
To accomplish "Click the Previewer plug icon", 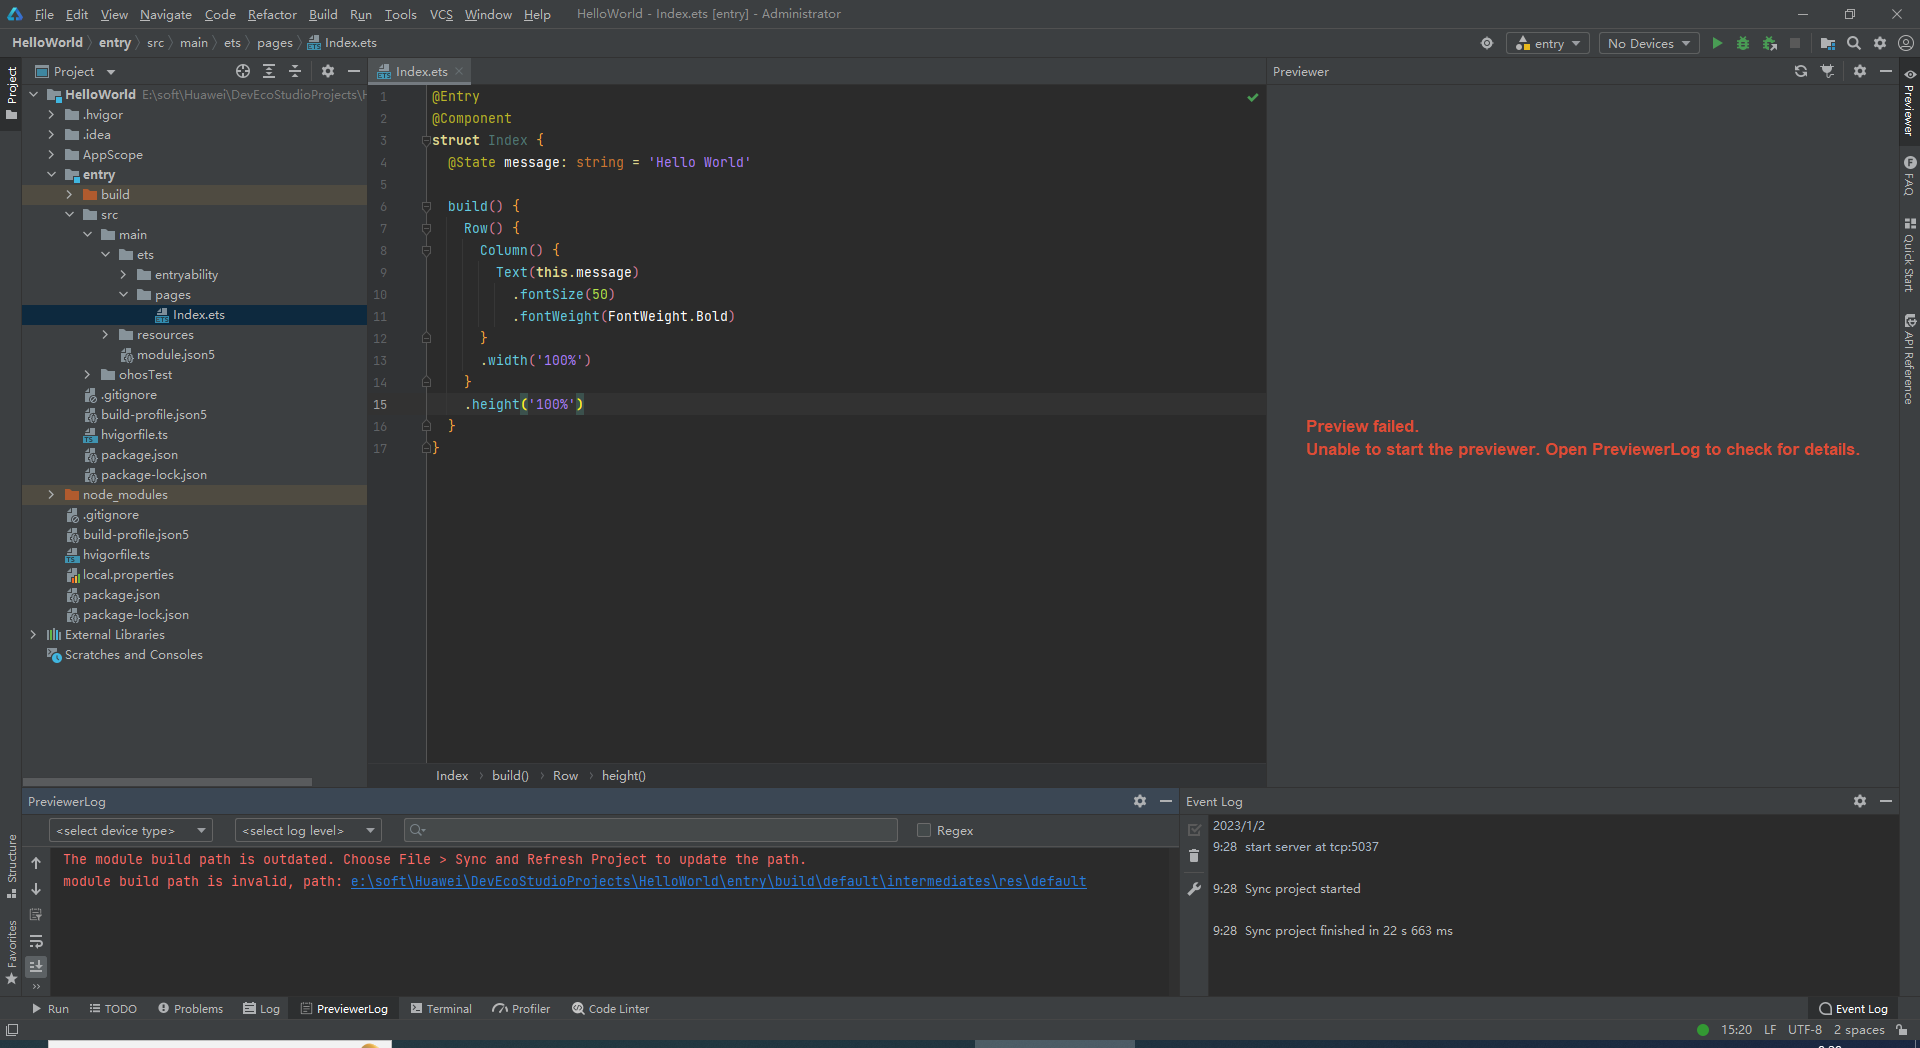I will (x=1828, y=71).
